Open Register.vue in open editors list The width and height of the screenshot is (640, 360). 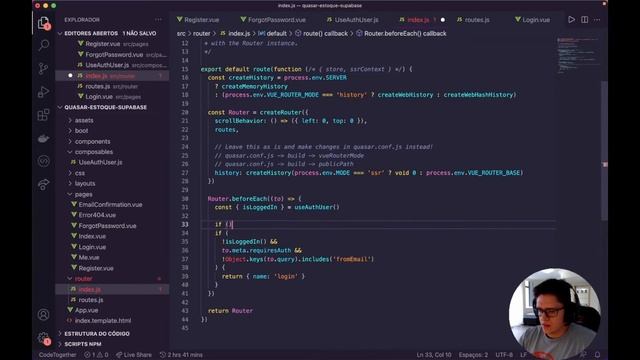tap(102, 44)
